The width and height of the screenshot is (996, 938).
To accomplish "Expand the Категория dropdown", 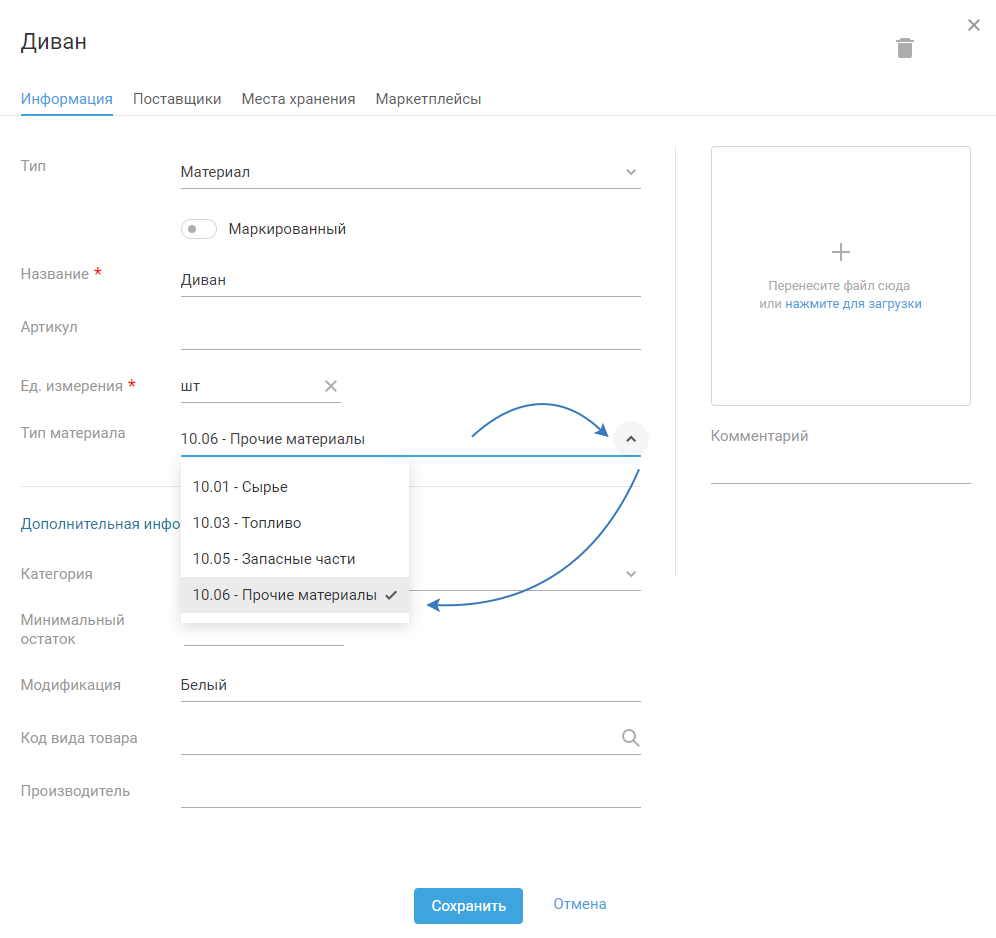I will 631,574.
